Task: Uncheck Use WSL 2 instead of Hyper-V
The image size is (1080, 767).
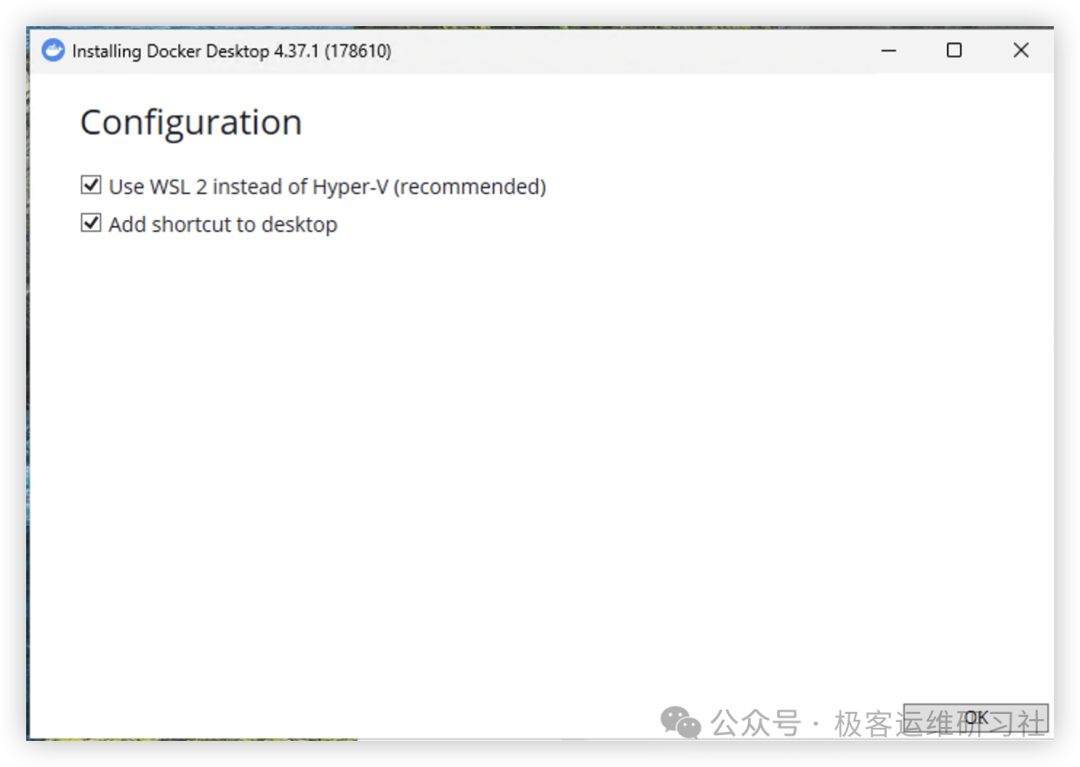Action: 91,185
